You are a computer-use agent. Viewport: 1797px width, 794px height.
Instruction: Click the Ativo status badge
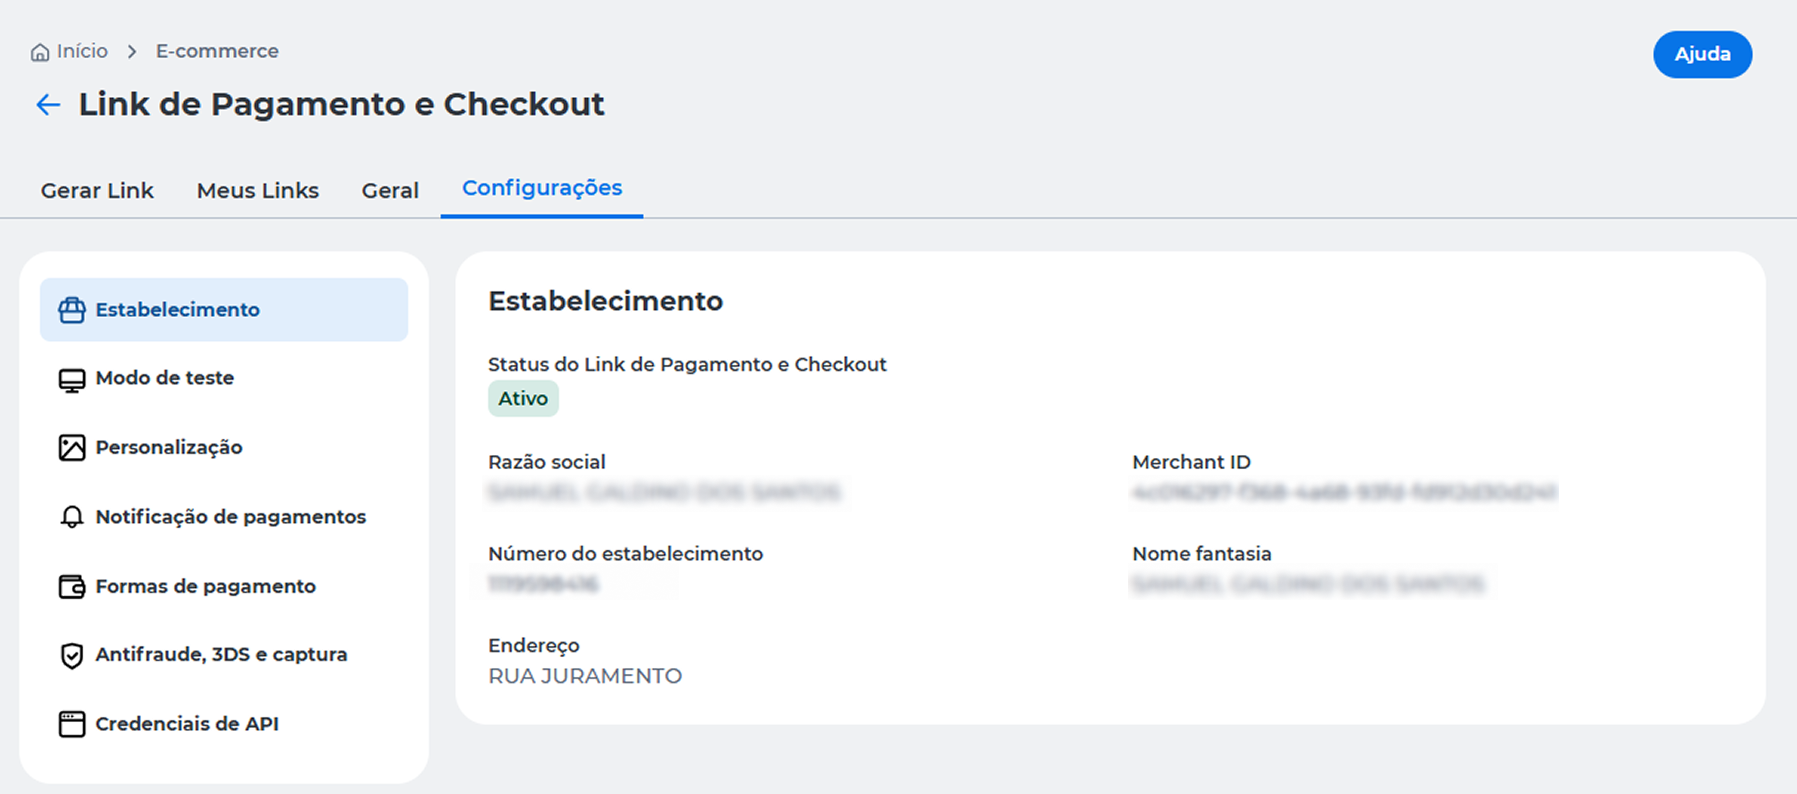pyautogui.click(x=523, y=398)
